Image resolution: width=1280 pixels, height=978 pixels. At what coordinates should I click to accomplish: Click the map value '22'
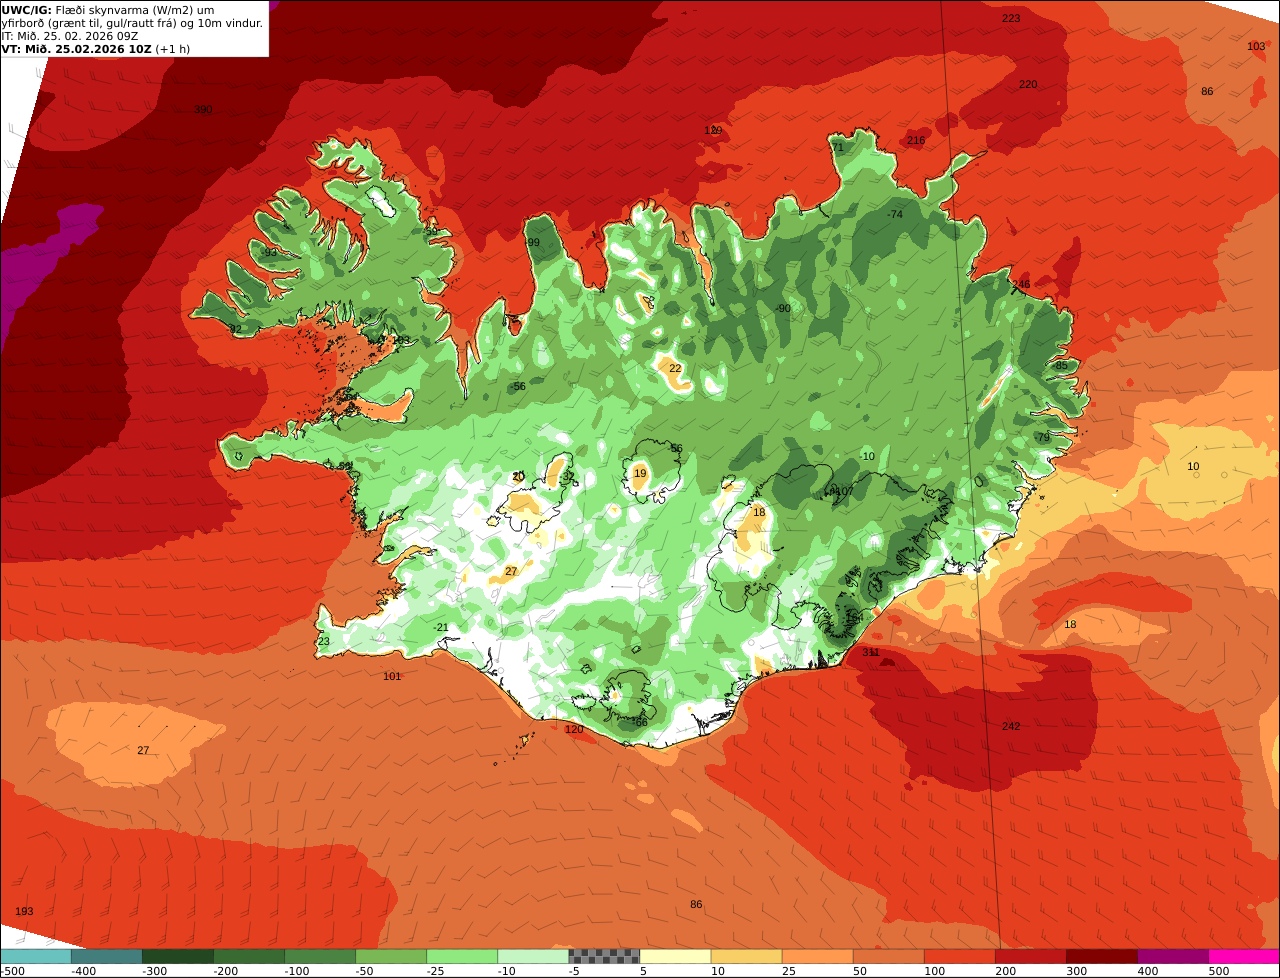675,368
